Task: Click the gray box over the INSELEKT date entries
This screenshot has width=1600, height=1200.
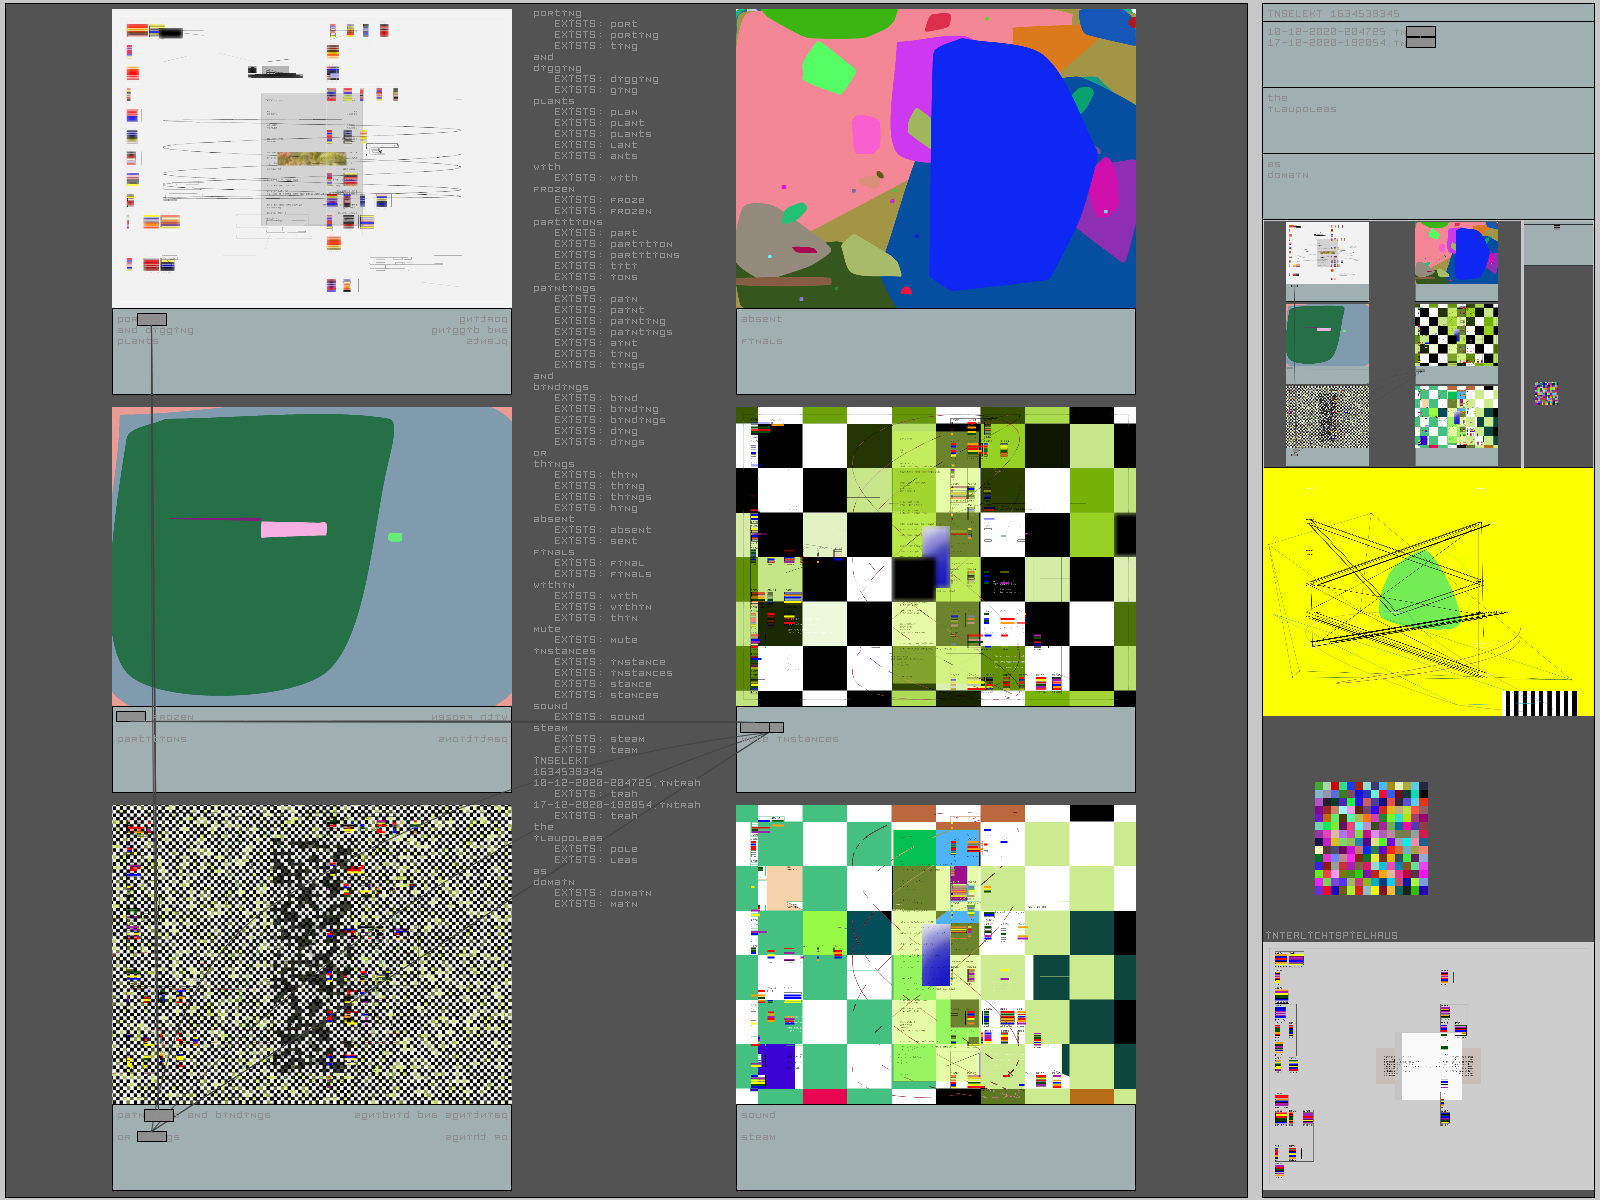Action: (x=1420, y=37)
